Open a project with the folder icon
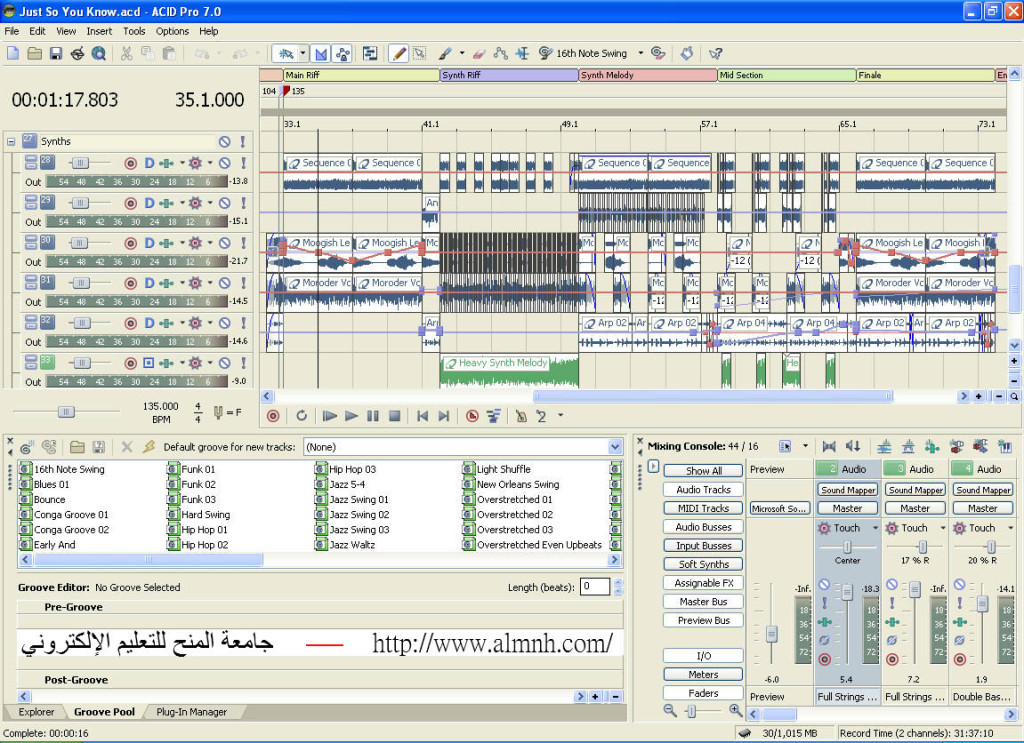This screenshot has width=1024, height=743. 35,54
